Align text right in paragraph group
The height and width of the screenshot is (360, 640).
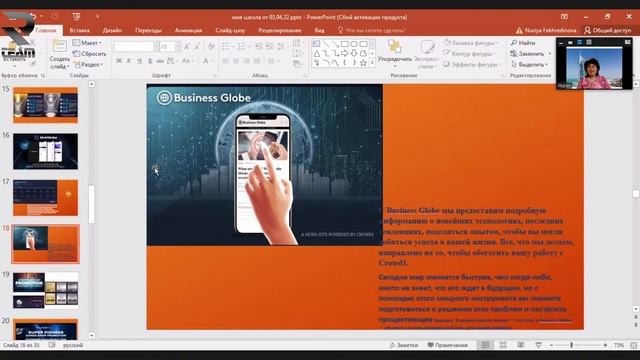pos(246,61)
